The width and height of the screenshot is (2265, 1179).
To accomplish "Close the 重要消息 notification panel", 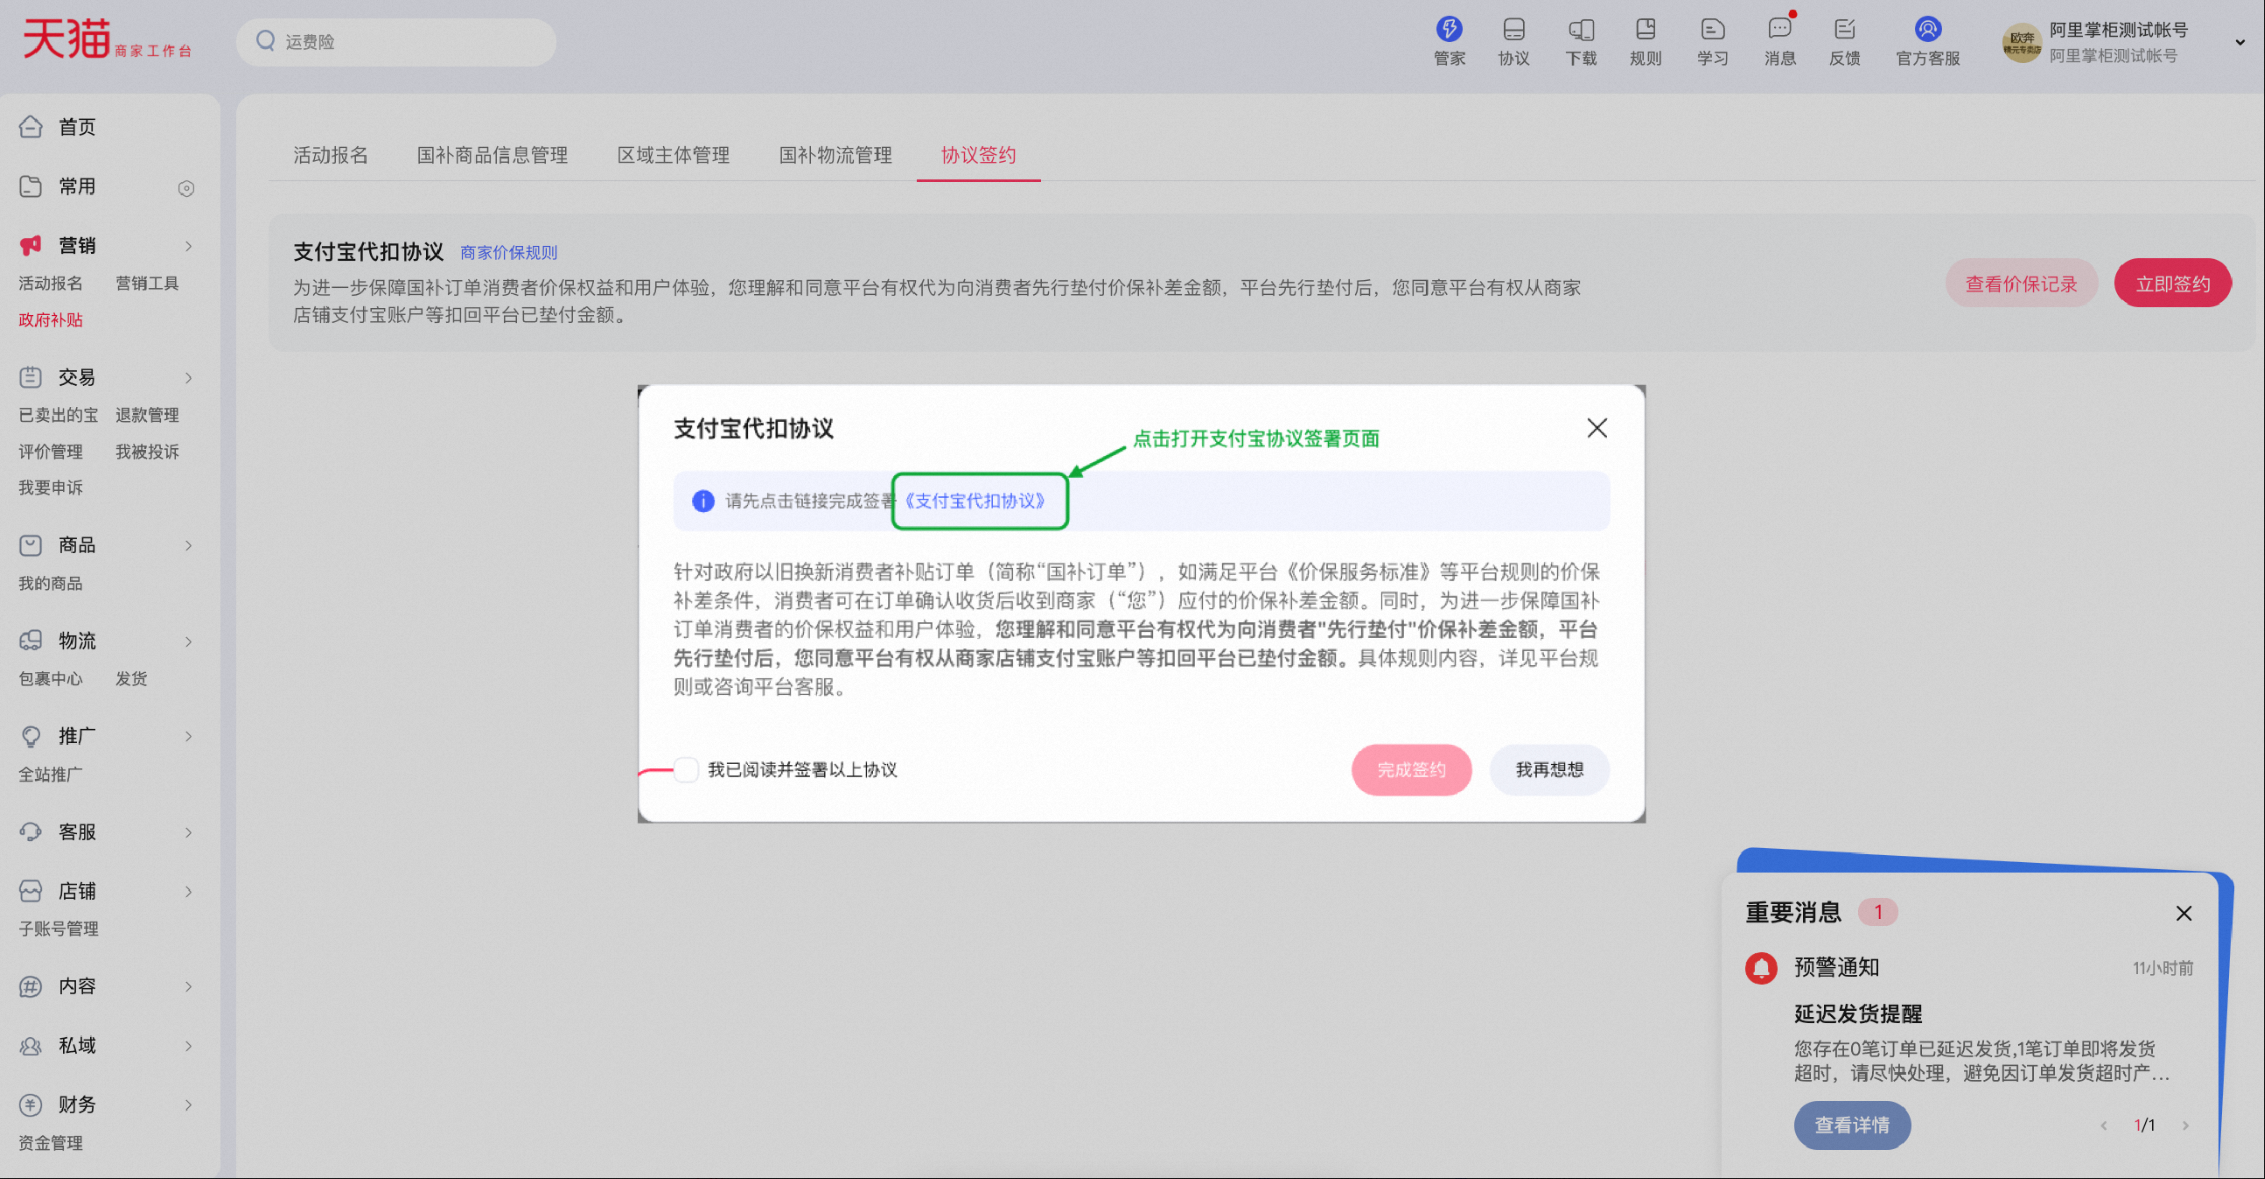I will pos(2183,913).
